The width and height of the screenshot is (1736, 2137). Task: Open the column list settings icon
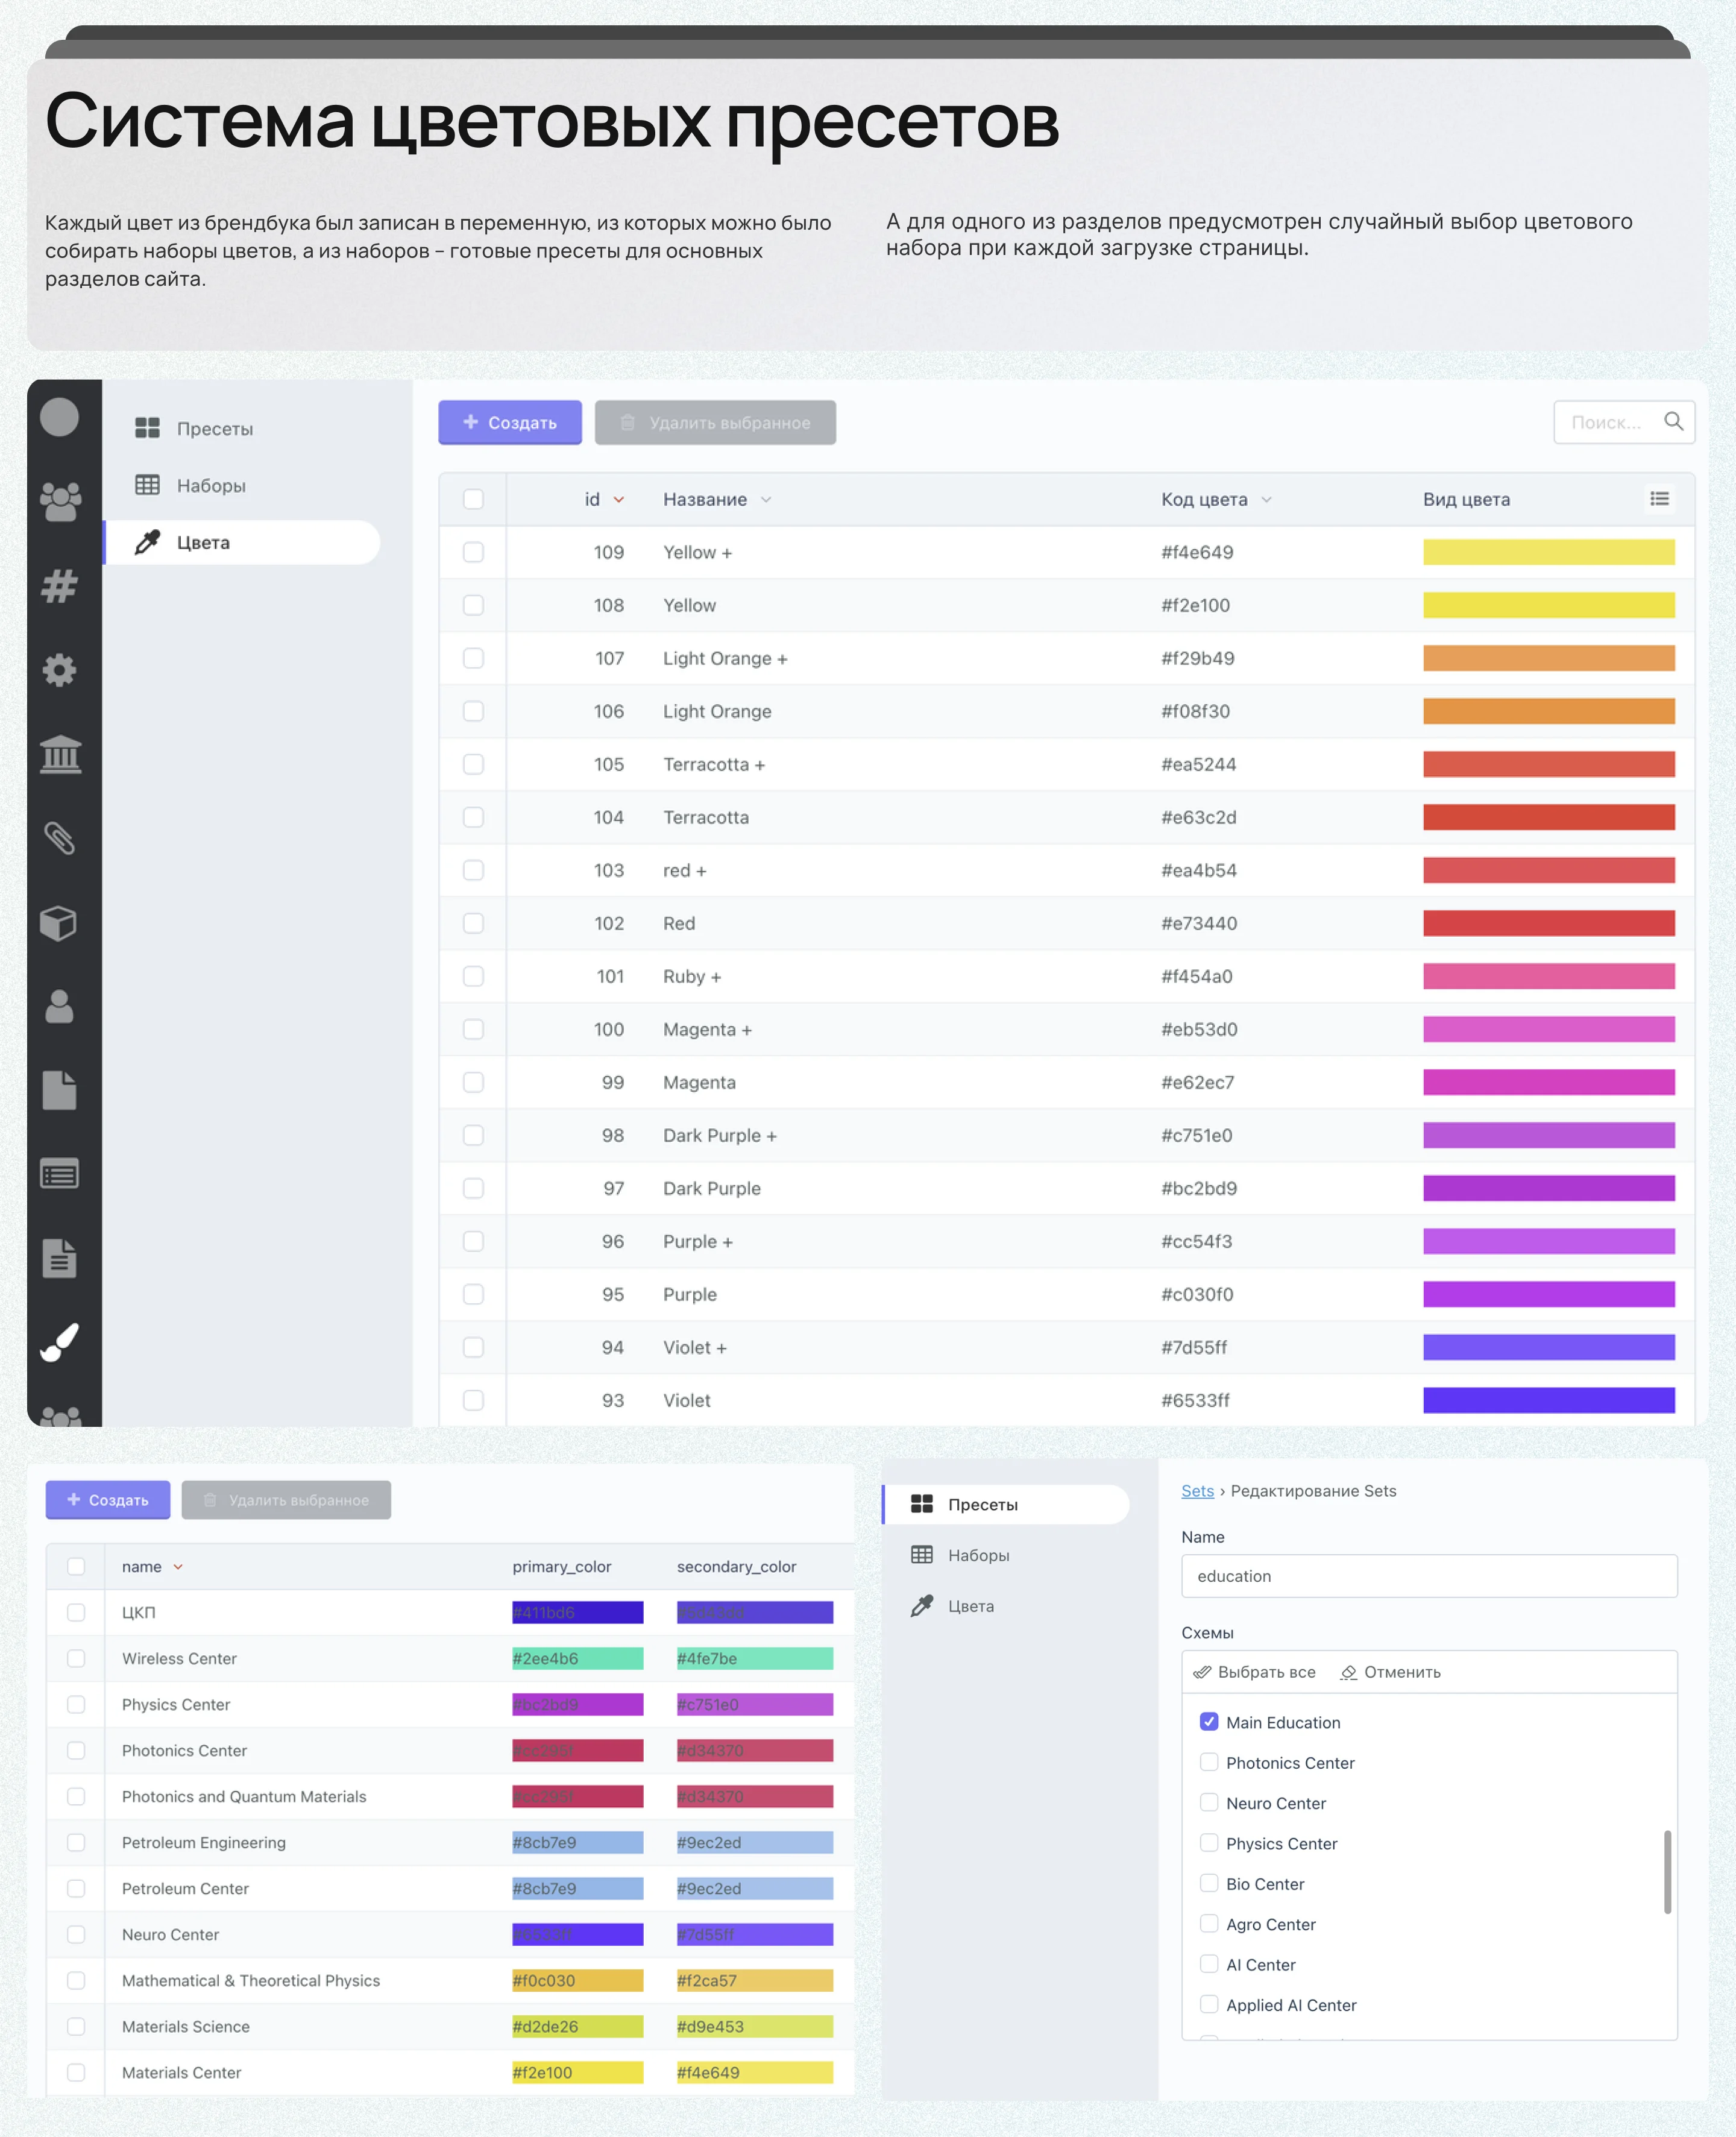[x=1659, y=499]
